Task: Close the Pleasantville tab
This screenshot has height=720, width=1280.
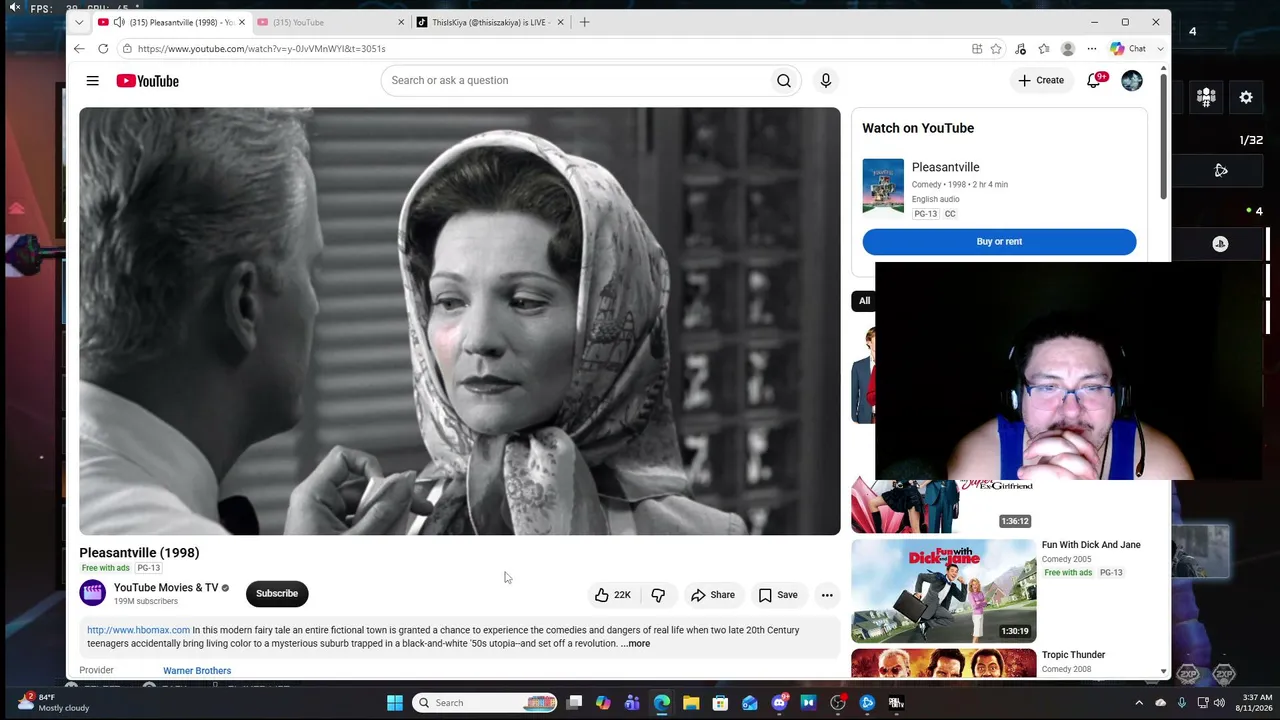Action: point(241,22)
